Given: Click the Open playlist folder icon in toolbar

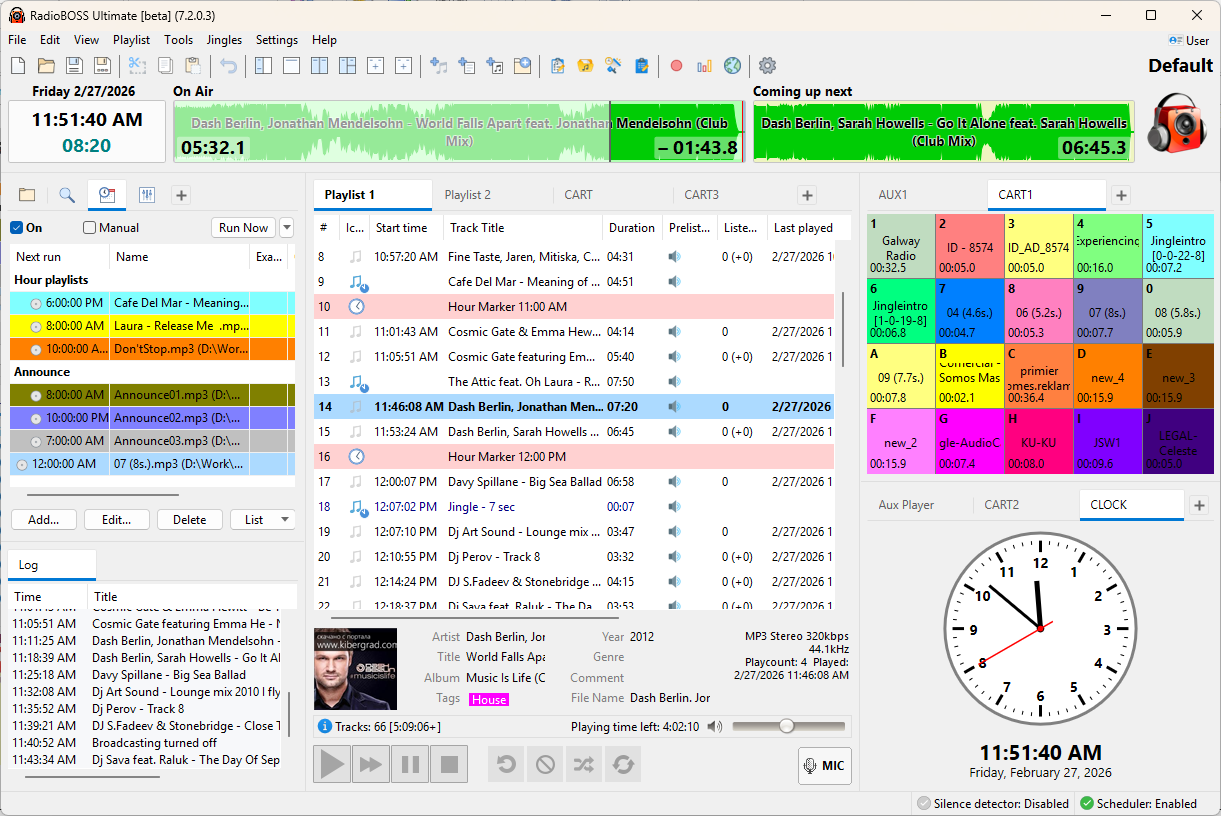Looking at the screenshot, I should pos(46,66).
